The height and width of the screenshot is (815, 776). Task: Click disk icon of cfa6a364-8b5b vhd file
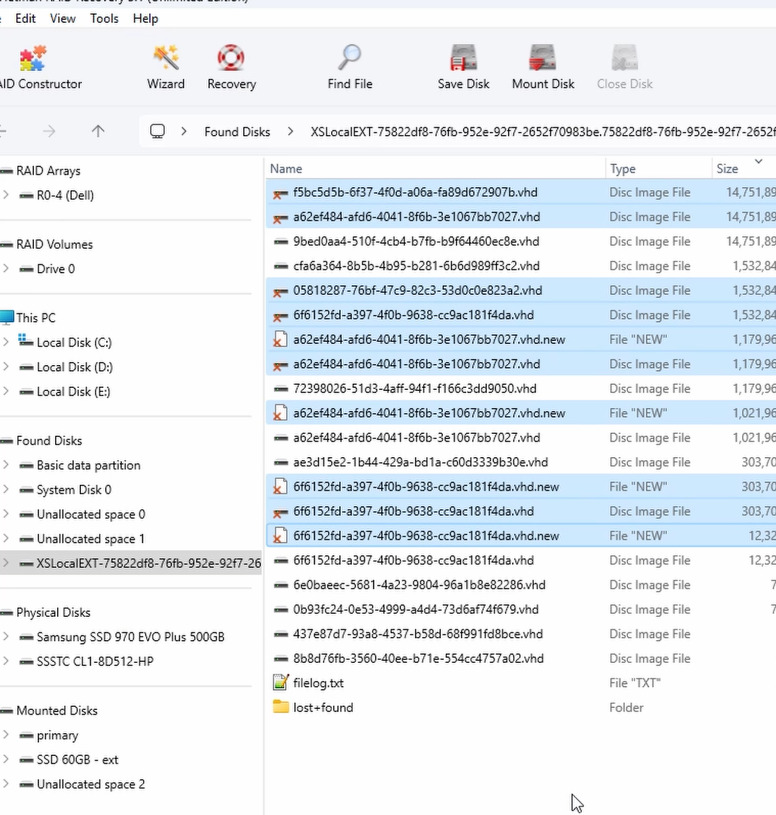pos(281,266)
